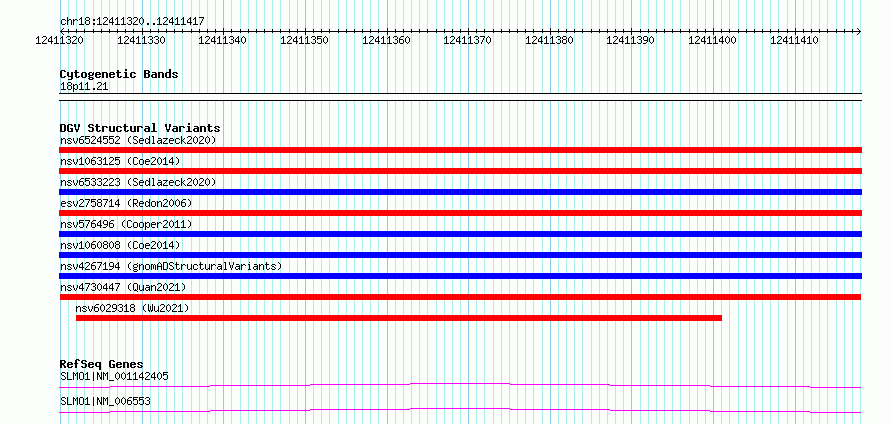Open variant nsv6524552 (Sedlazeck2020) label
The image size is (890, 424).
click(138, 140)
